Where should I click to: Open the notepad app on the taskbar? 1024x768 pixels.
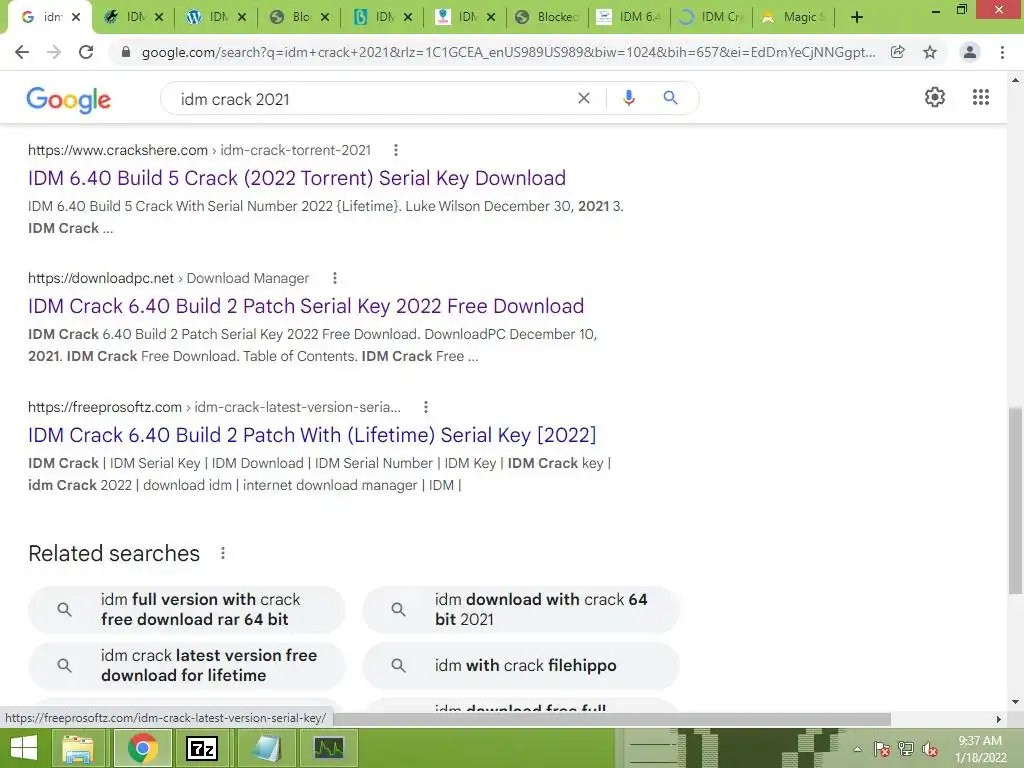[266, 748]
